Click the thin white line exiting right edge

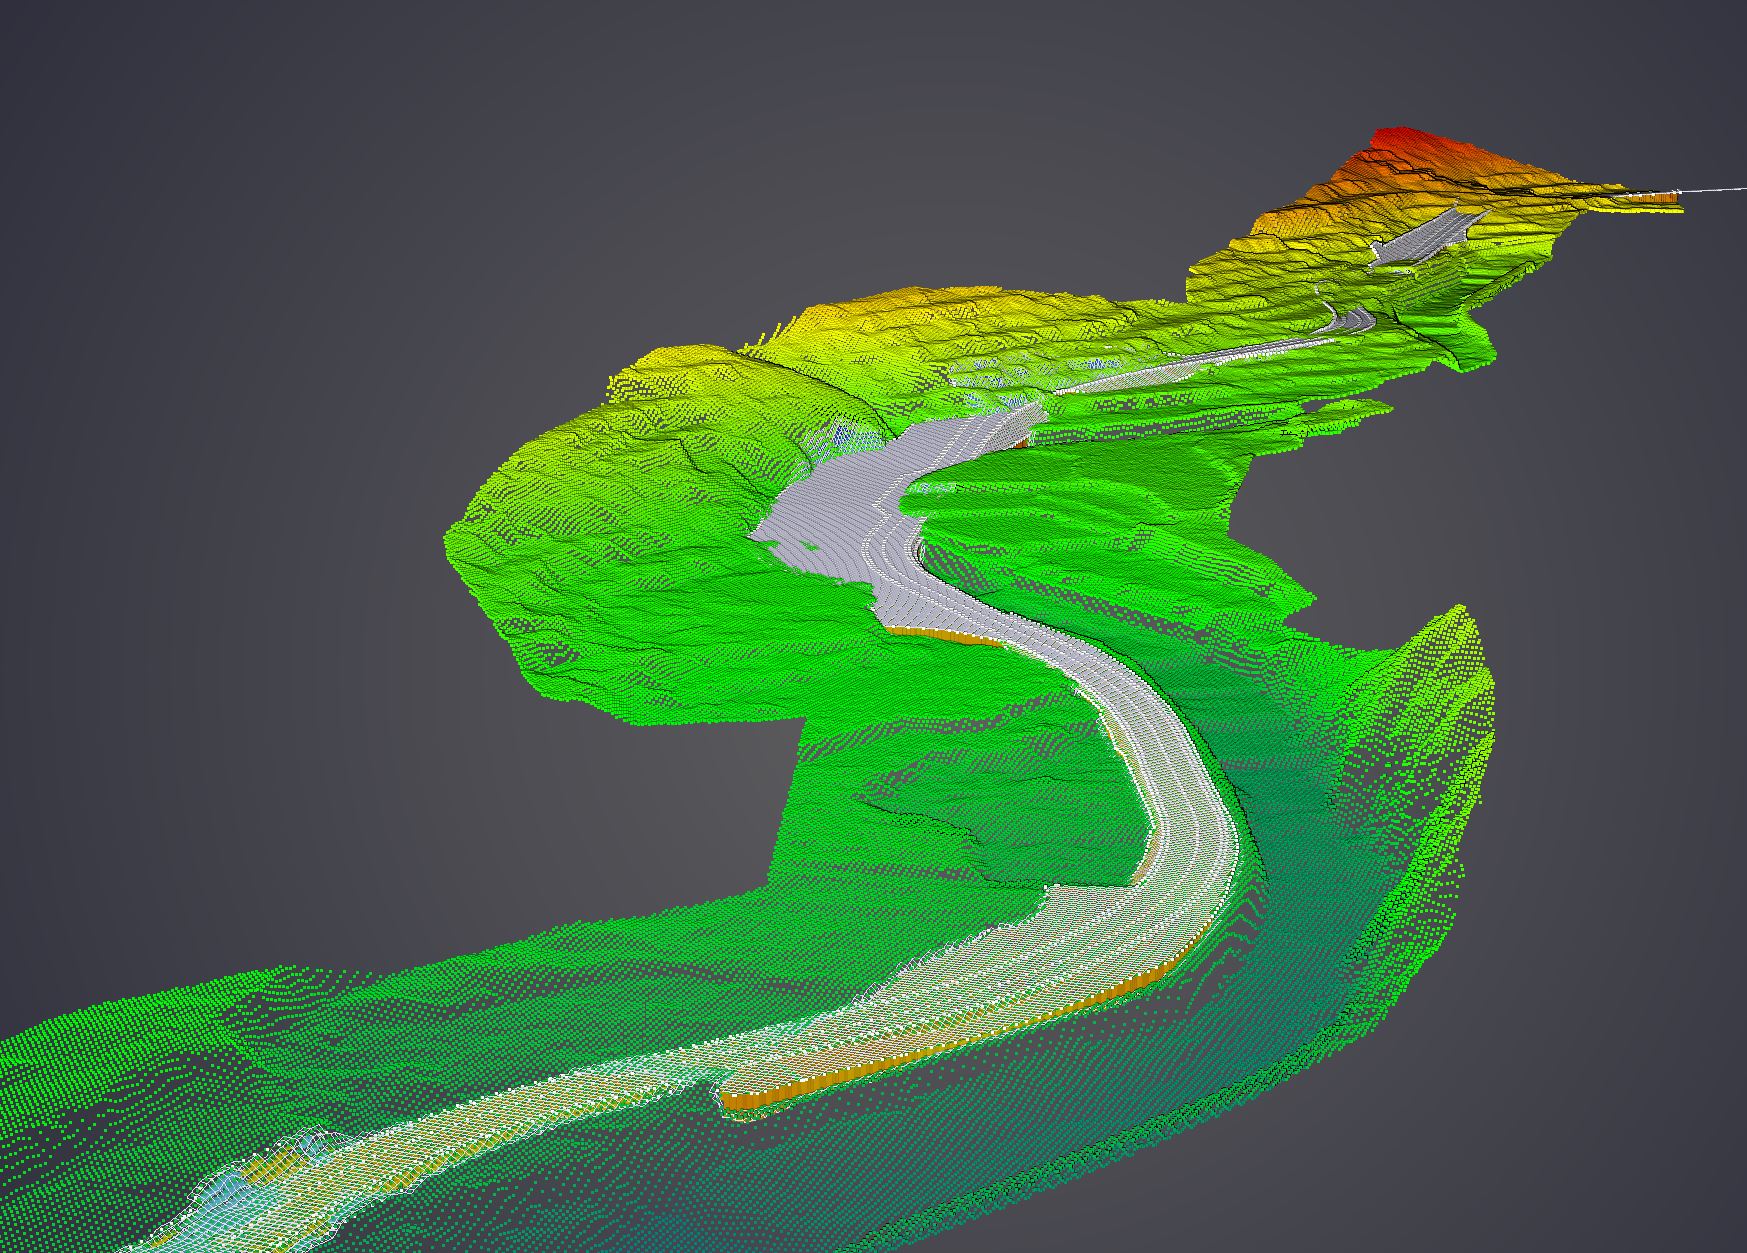pyautogui.click(x=1715, y=188)
